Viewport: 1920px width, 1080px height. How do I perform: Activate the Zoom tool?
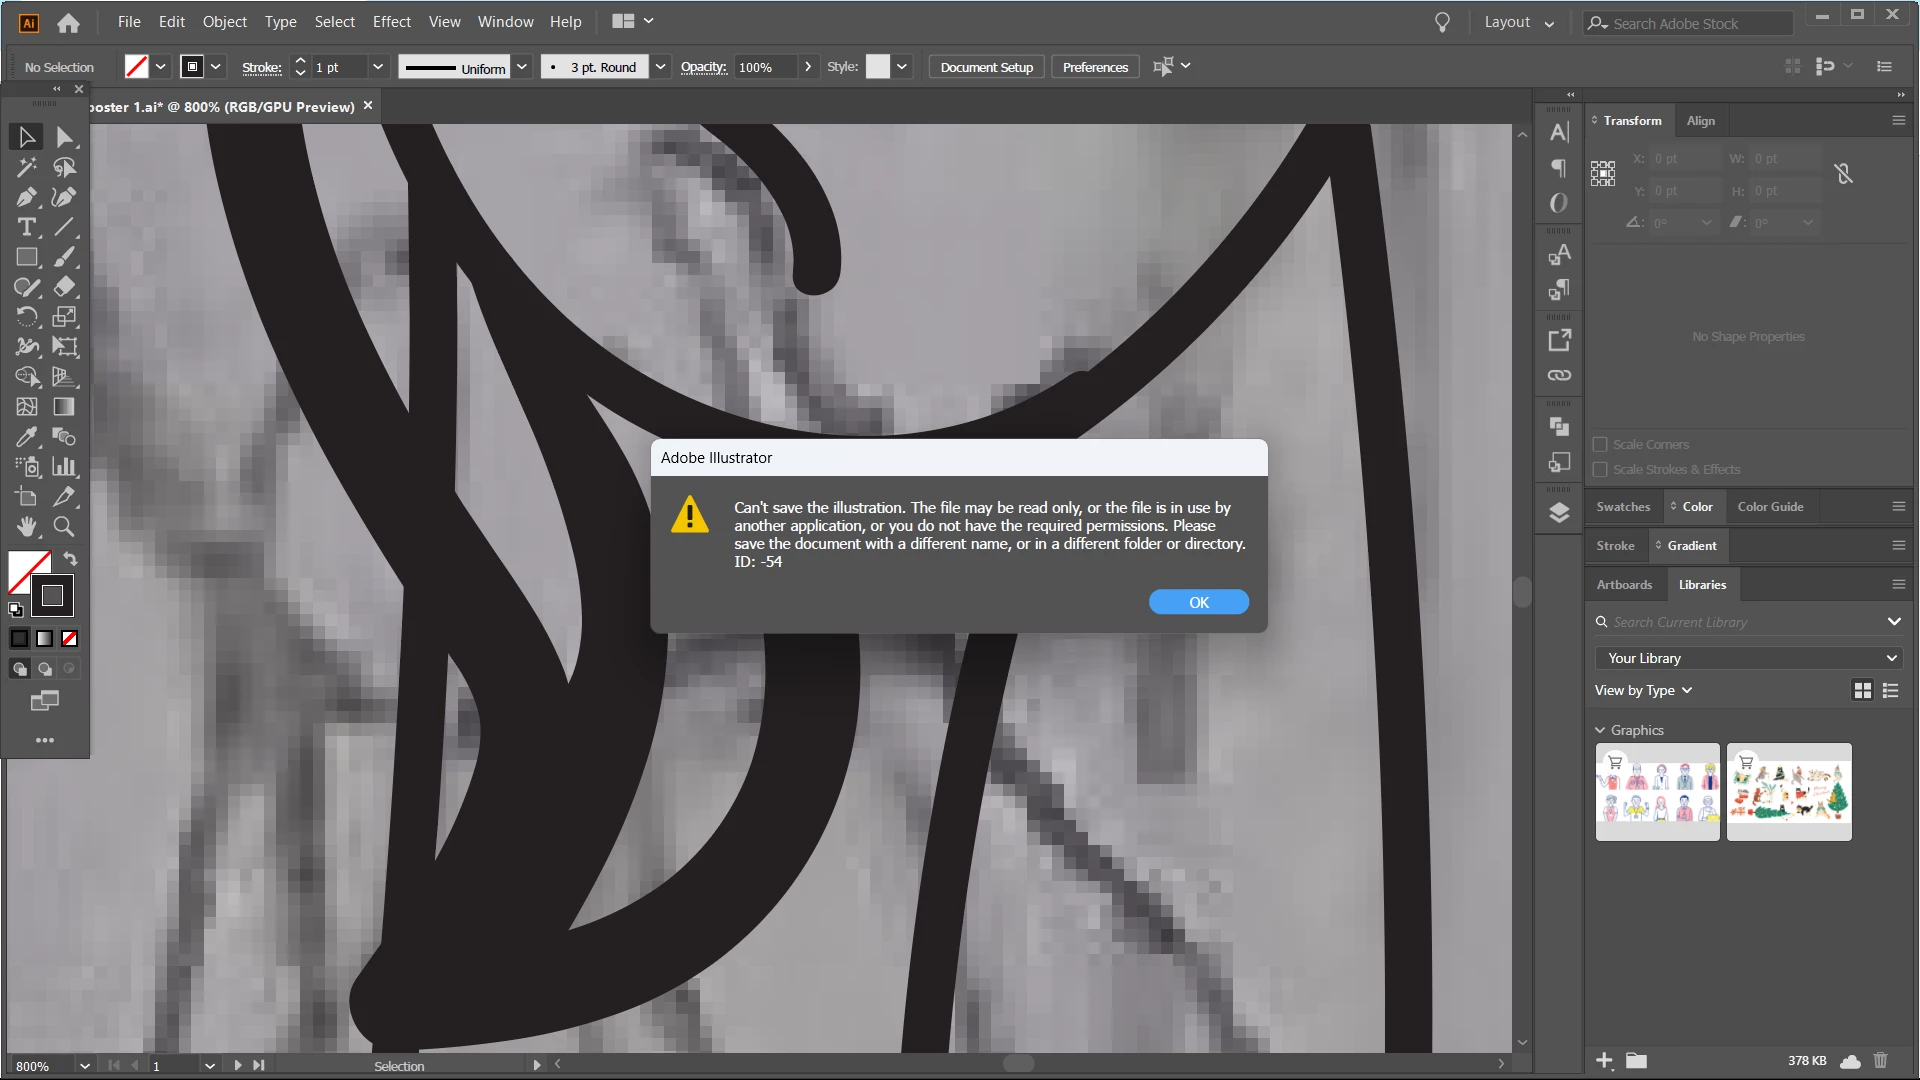(x=64, y=527)
